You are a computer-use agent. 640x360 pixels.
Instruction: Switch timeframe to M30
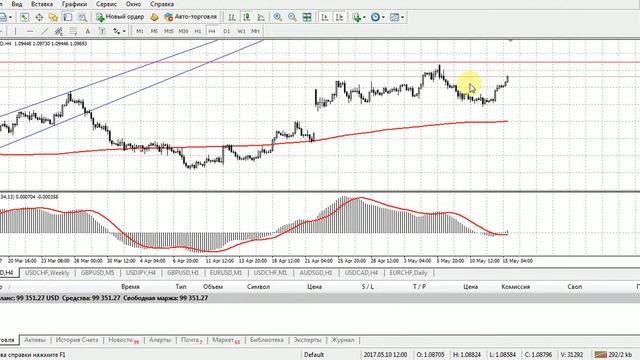coord(183,31)
